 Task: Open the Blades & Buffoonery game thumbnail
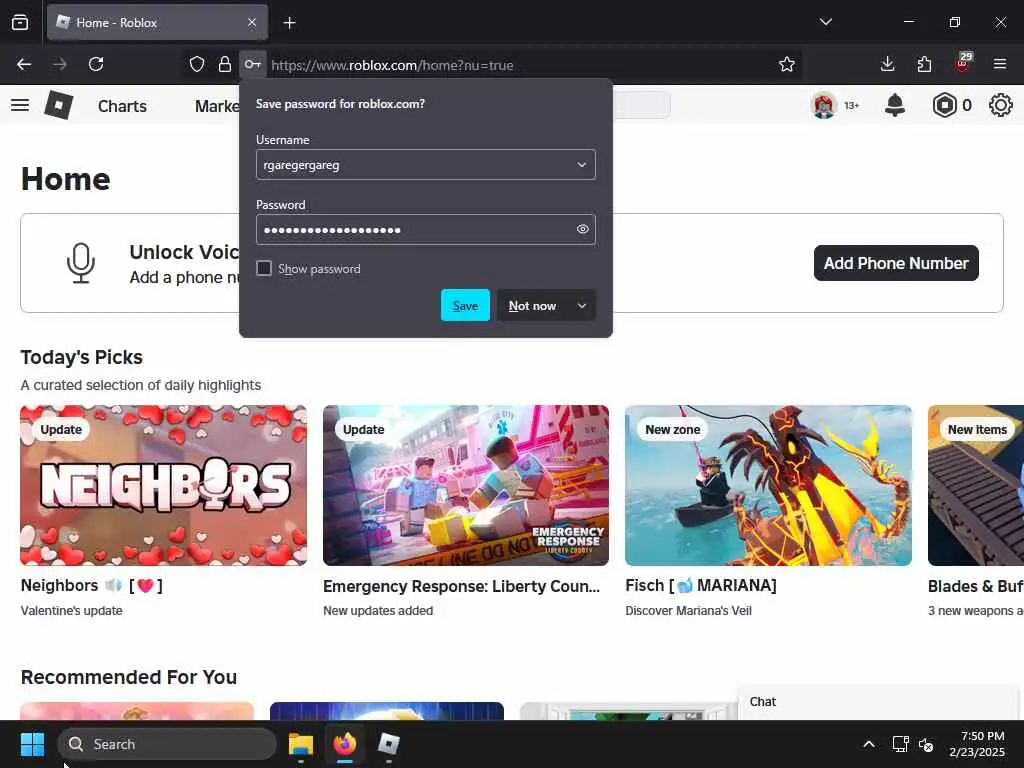click(x=976, y=485)
